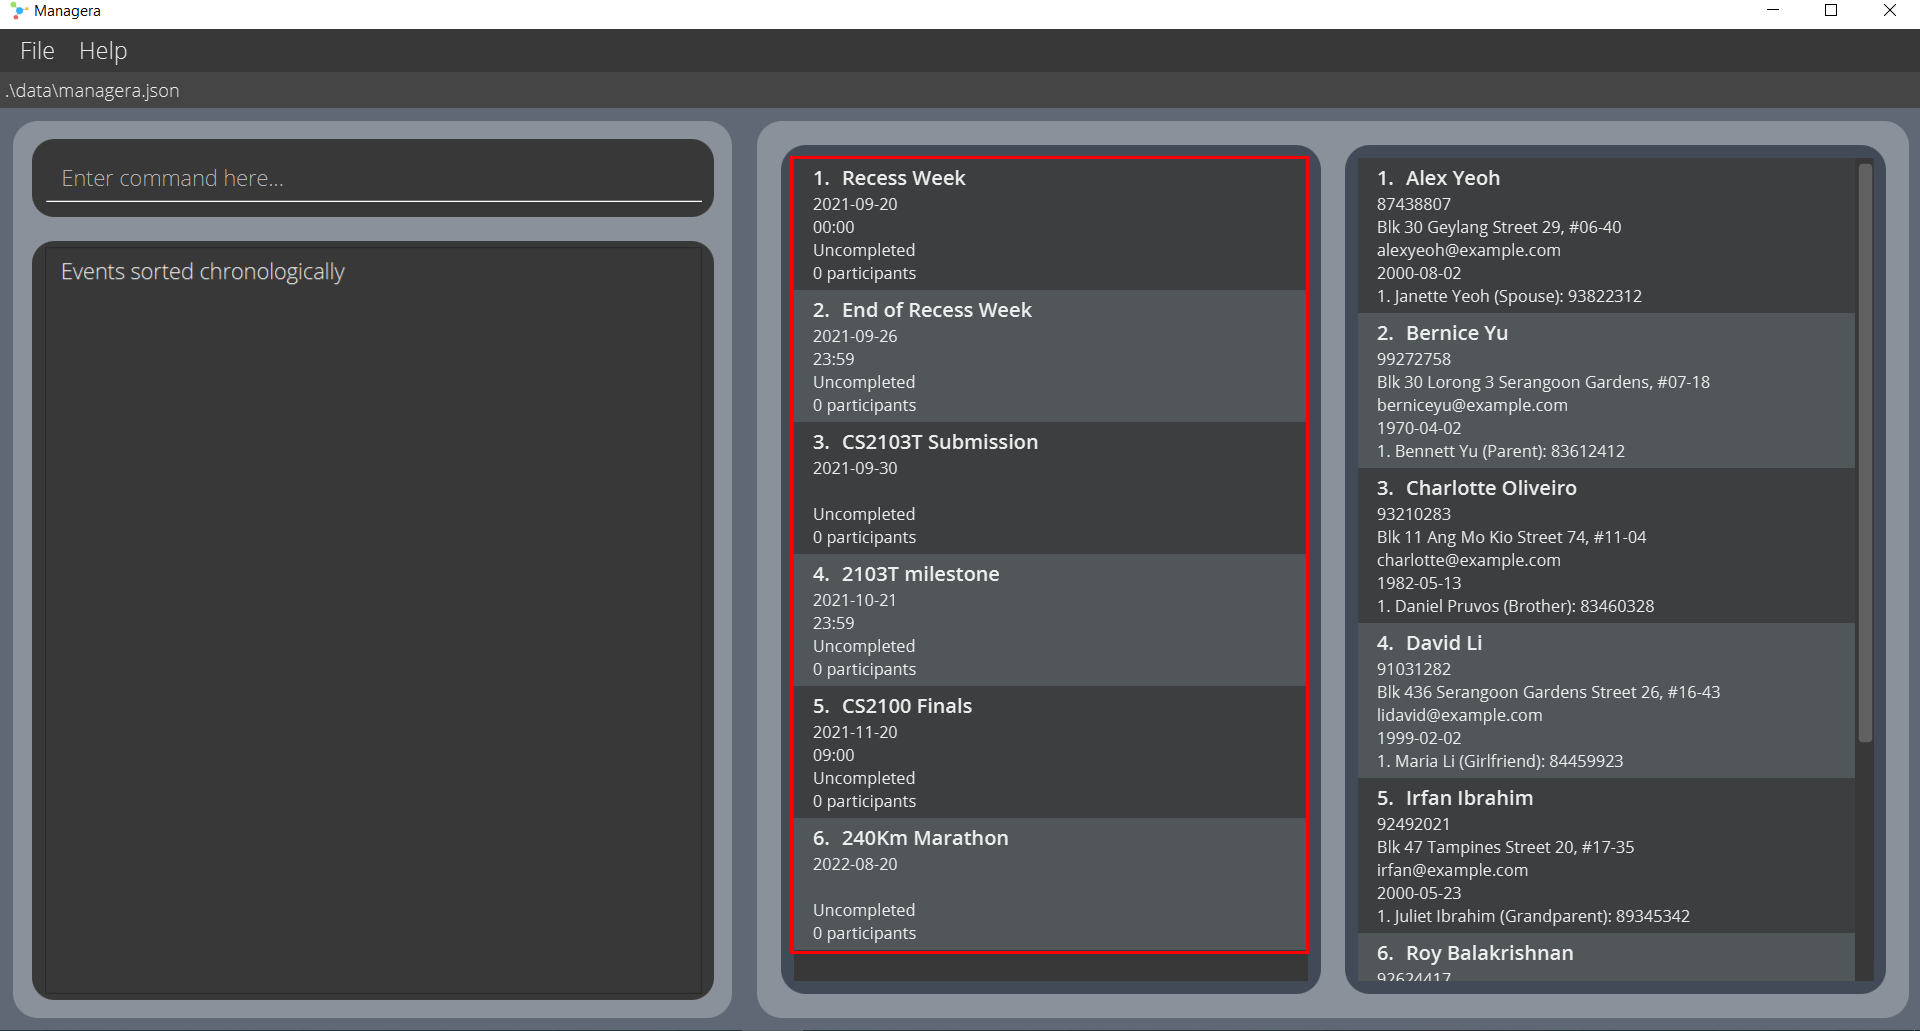Click Alex Yeoh's birthdate 2000-08-02

[x=1418, y=273]
